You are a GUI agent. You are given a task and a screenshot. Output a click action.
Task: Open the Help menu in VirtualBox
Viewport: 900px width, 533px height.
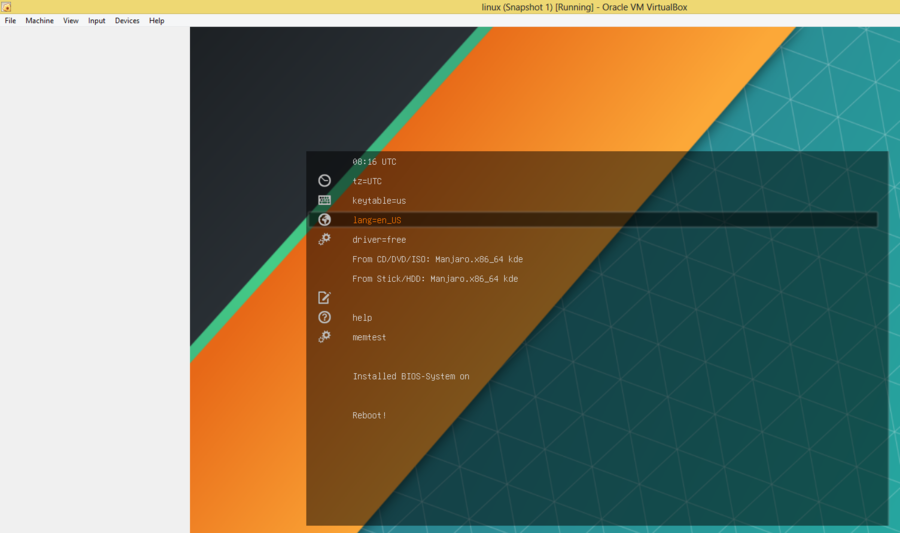point(157,21)
